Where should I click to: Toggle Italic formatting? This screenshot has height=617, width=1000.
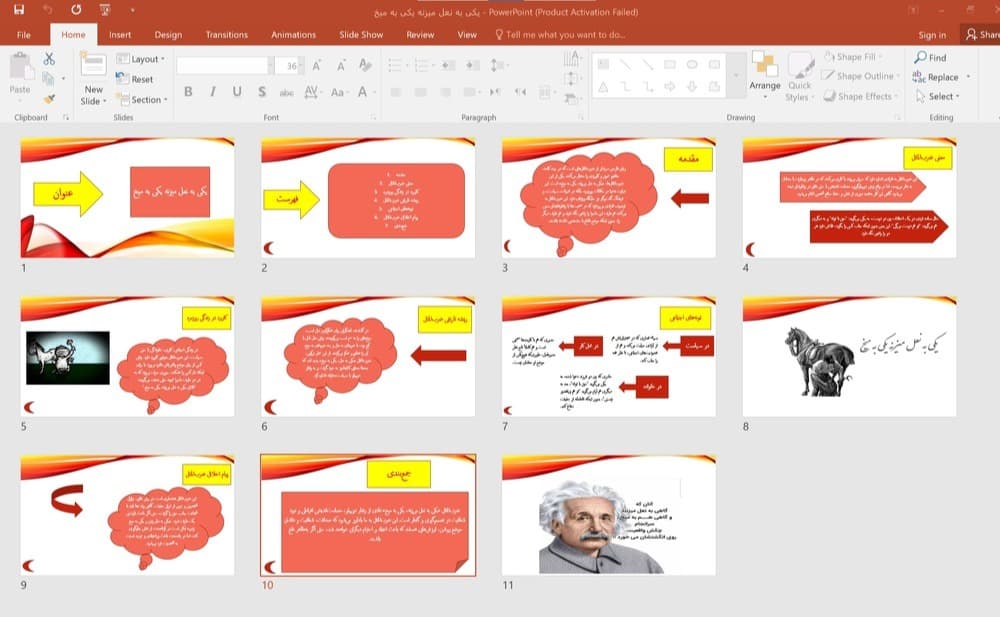[212, 92]
